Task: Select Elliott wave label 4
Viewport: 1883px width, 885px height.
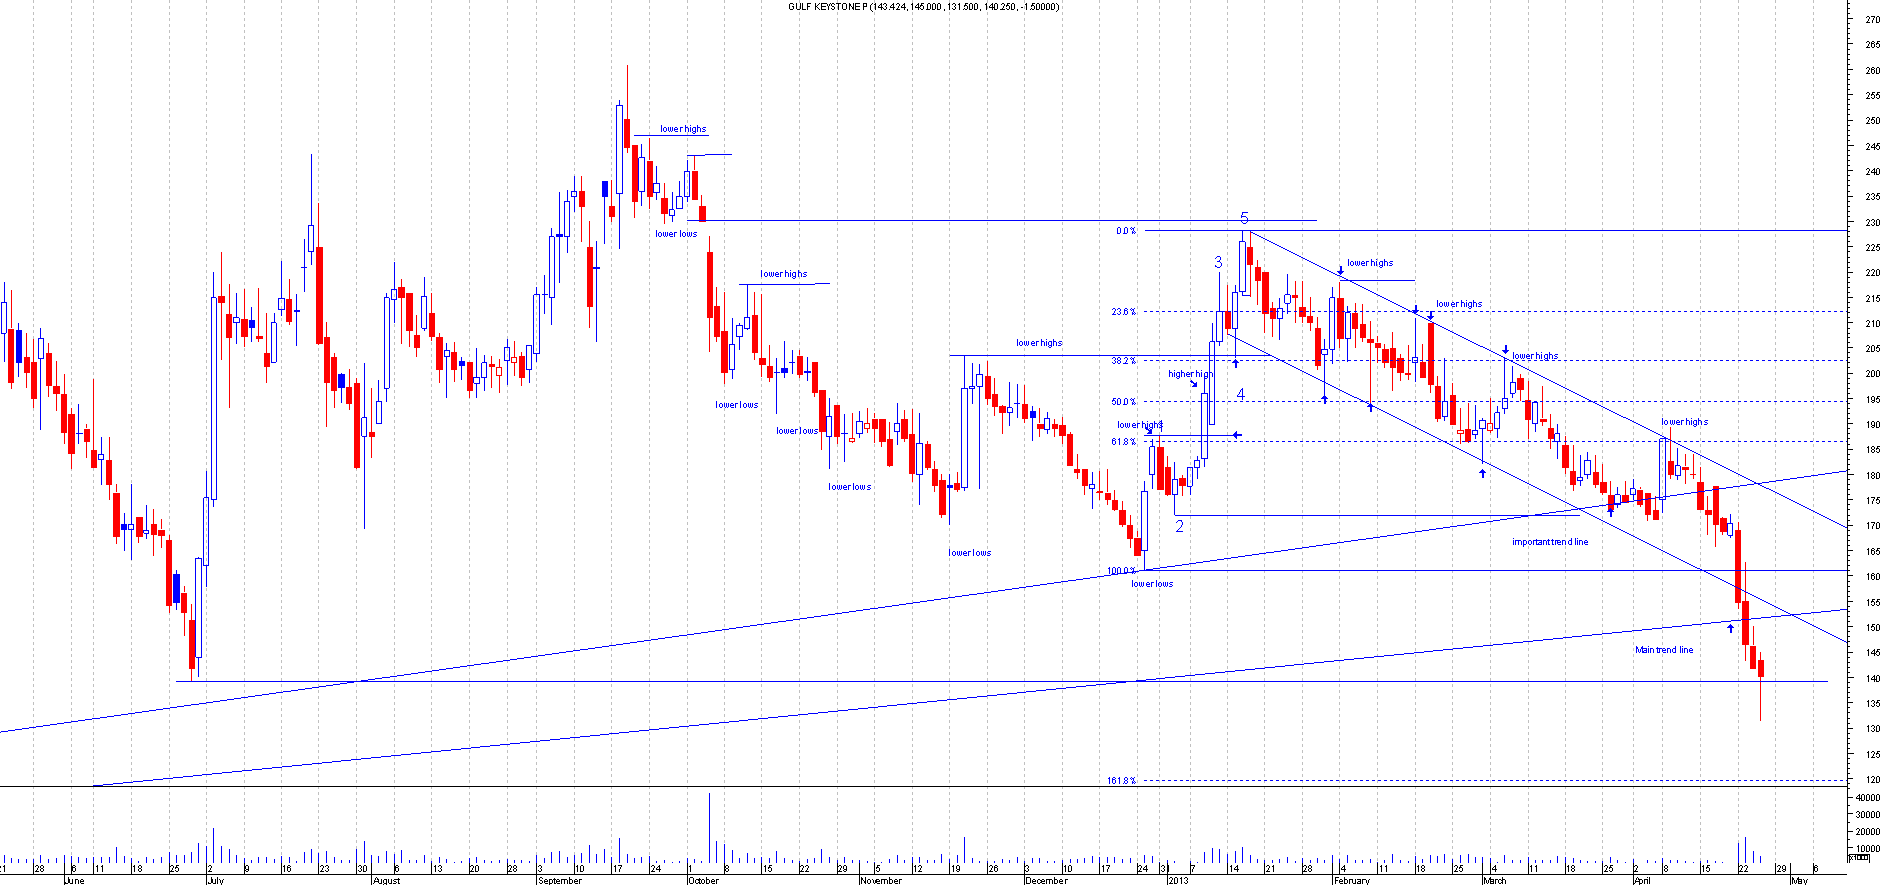Action: point(1241,394)
